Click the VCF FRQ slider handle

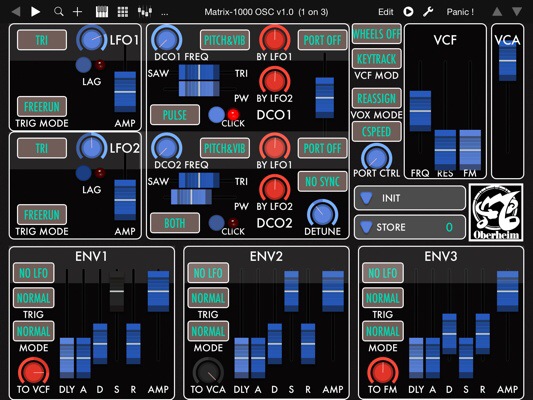click(x=420, y=111)
